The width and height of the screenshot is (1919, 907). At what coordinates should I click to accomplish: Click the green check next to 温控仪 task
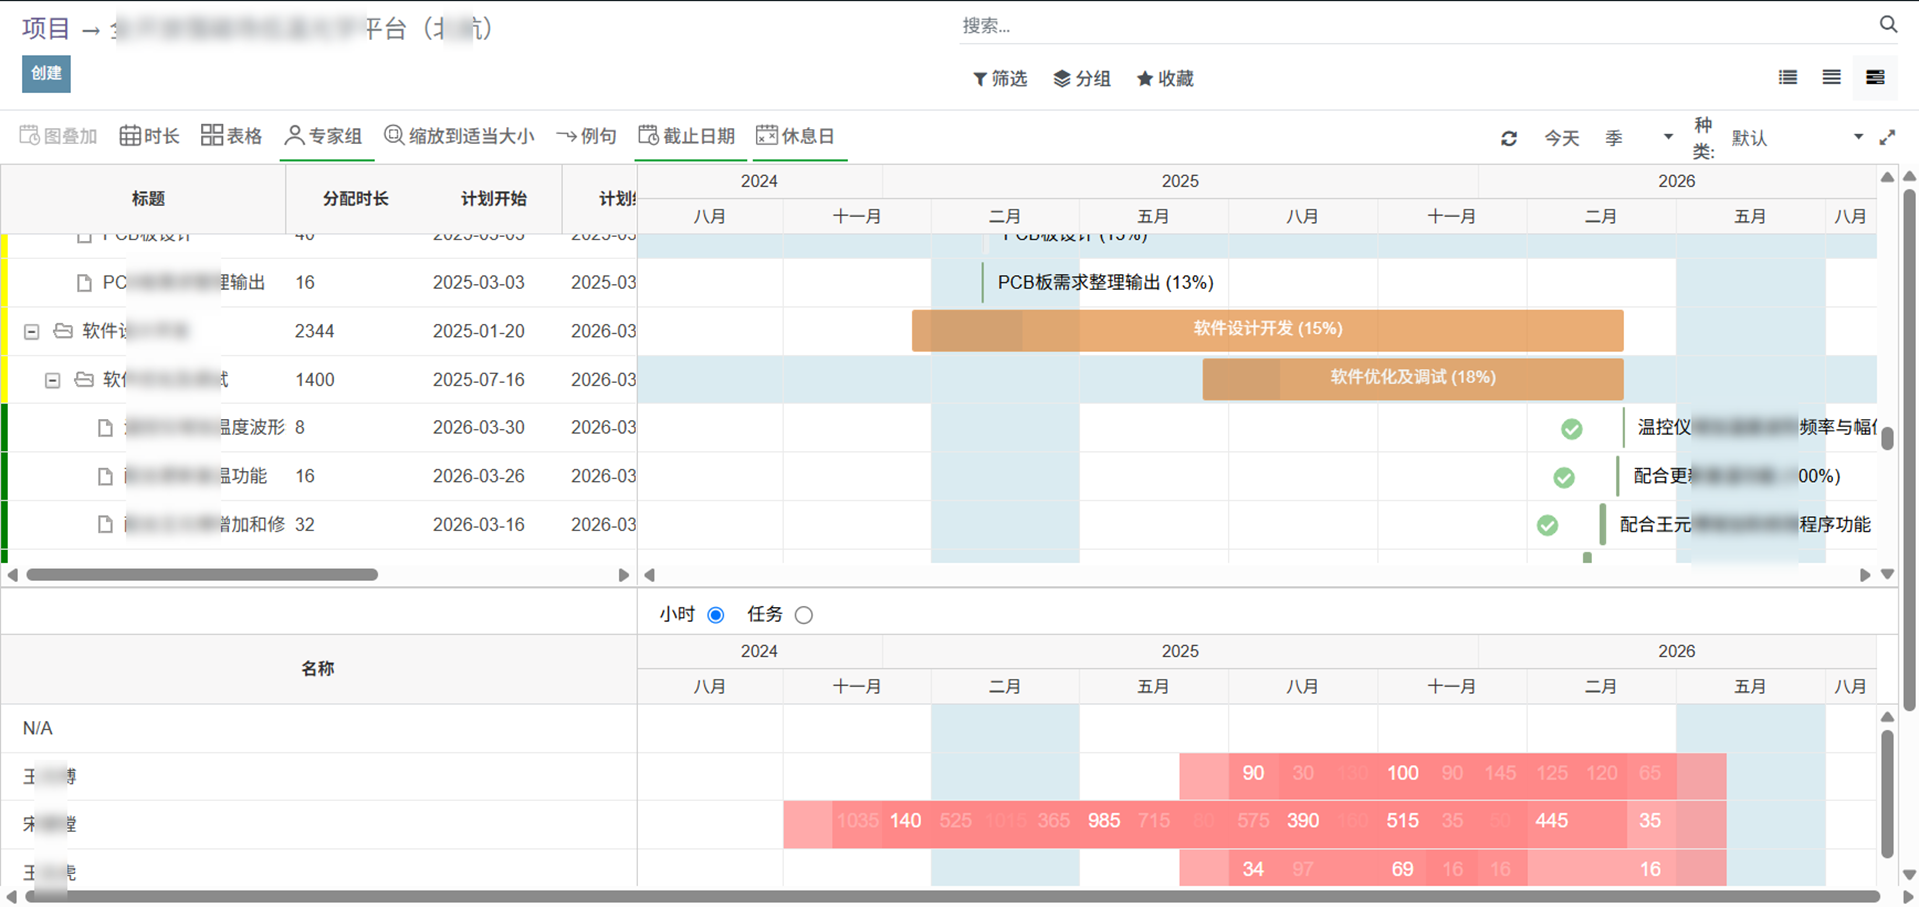point(1572,429)
